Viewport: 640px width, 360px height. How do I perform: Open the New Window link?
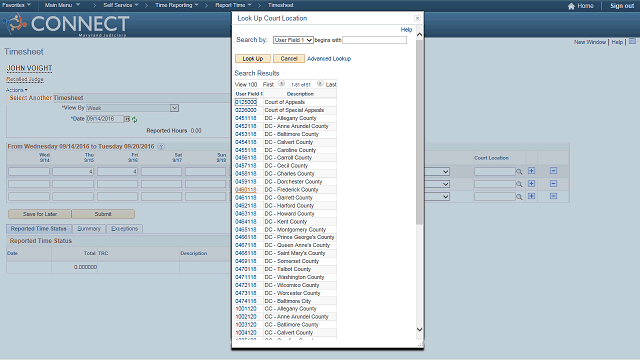590,42
